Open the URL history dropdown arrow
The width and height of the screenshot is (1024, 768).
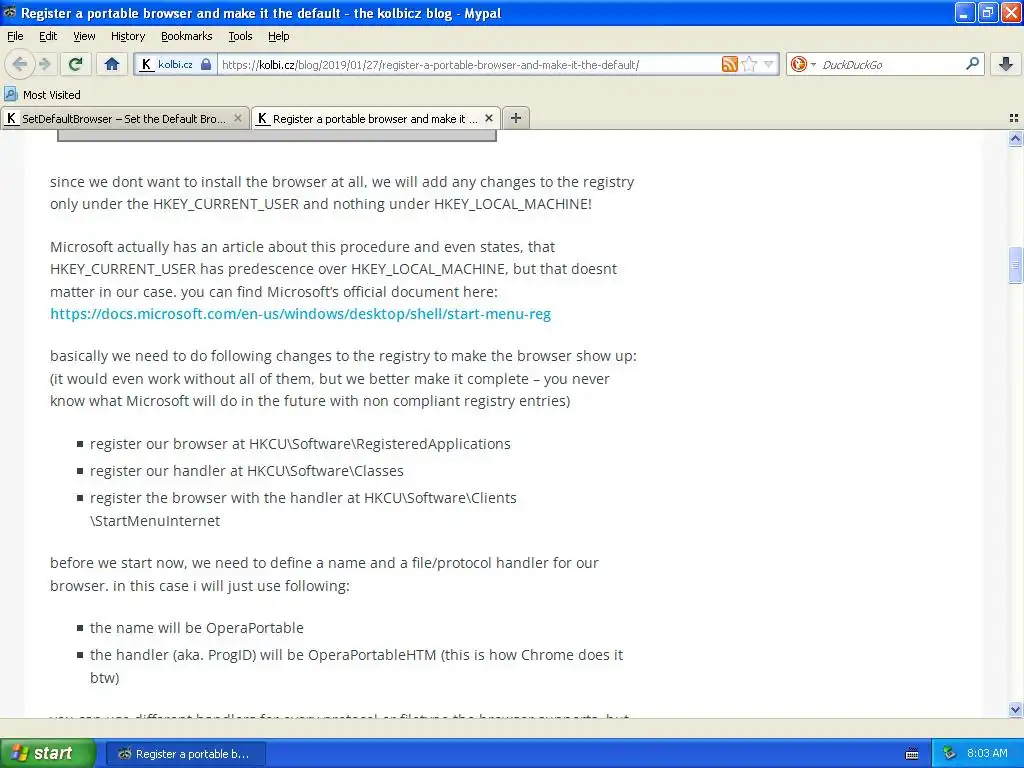pyautogui.click(x=769, y=64)
